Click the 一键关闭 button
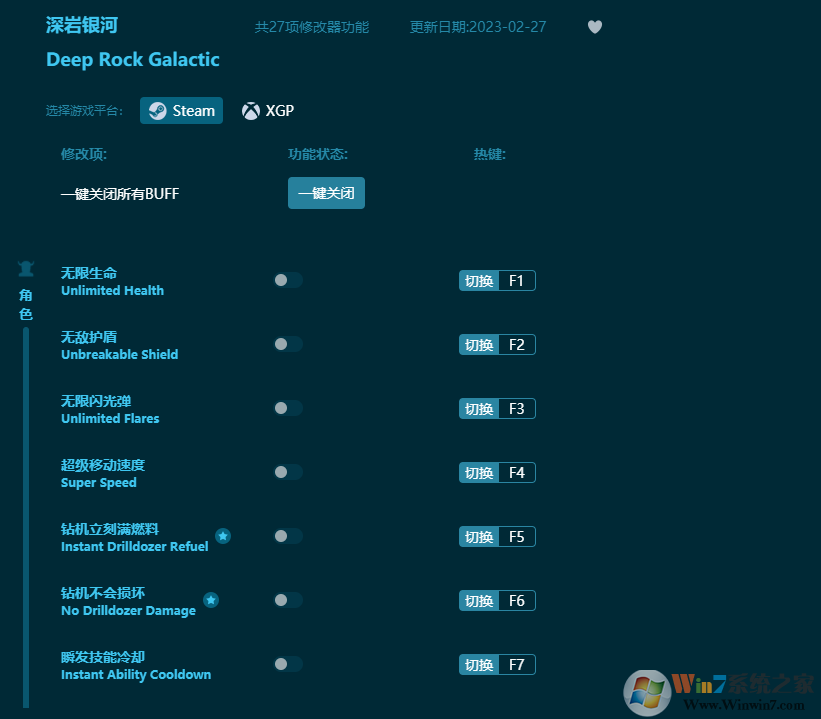The width and height of the screenshot is (821, 719). pyautogui.click(x=326, y=193)
